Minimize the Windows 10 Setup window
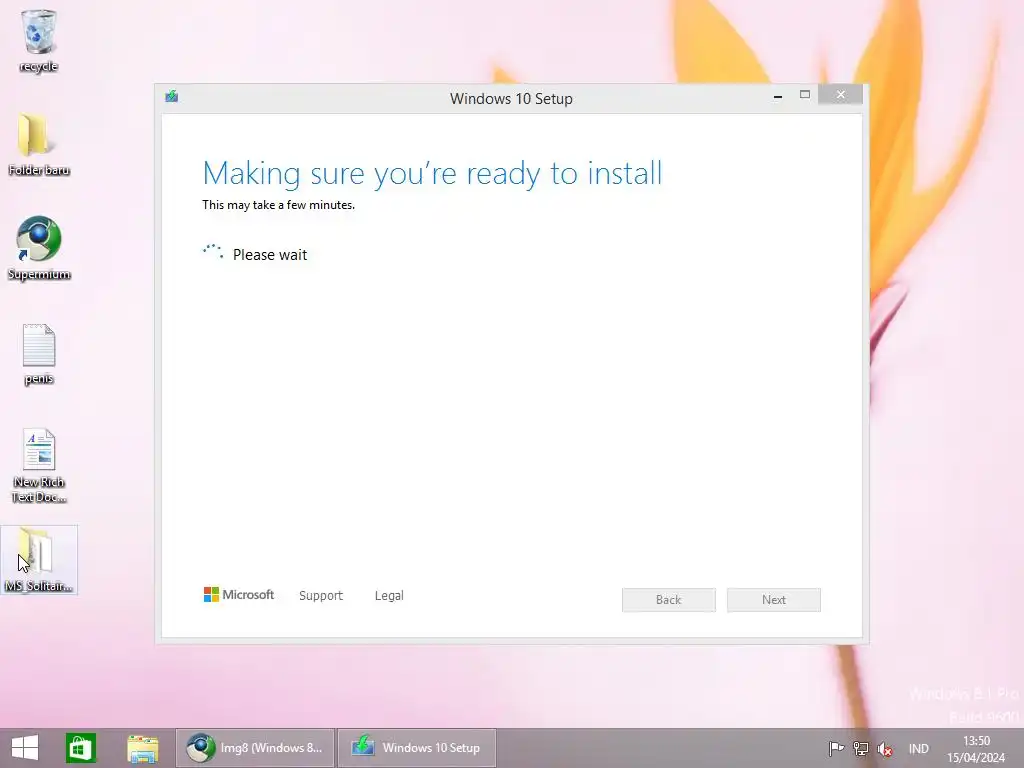1024x768 pixels. (x=778, y=96)
